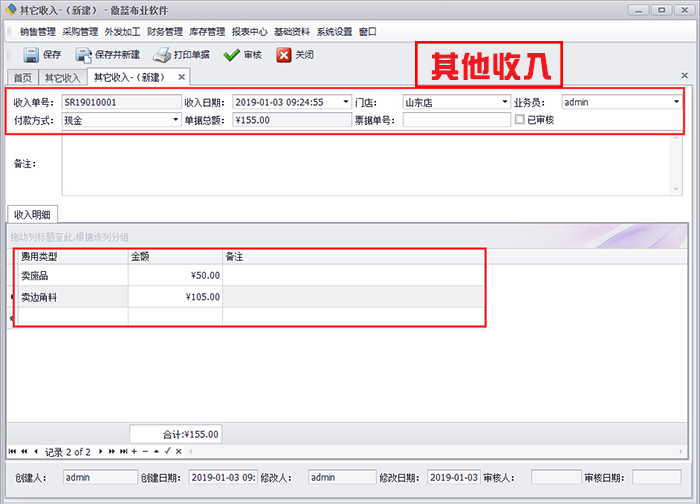Open the 财务管理 menu

tap(164, 31)
